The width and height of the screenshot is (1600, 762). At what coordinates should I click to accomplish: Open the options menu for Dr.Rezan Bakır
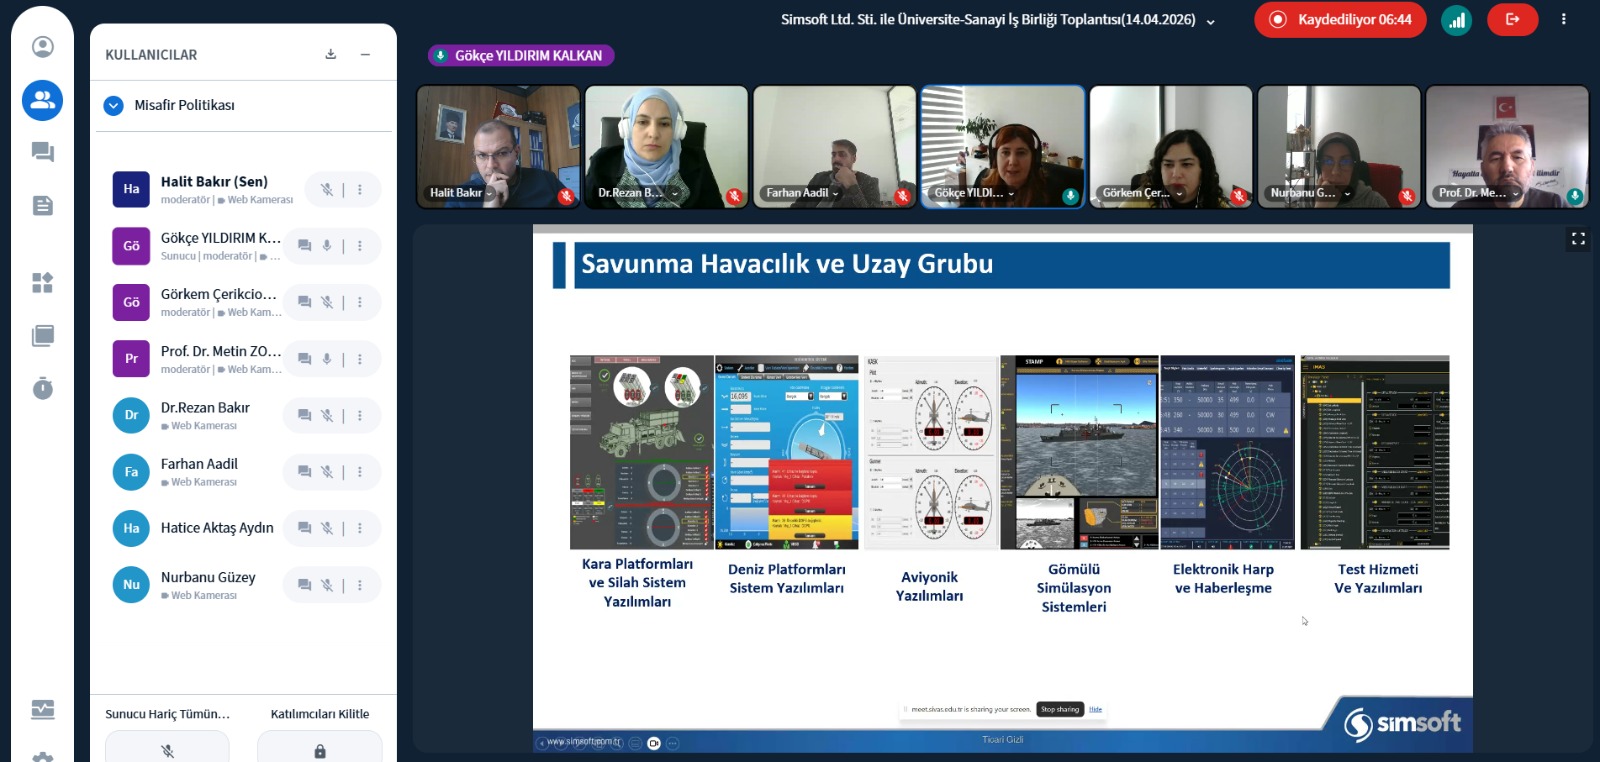point(360,415)
